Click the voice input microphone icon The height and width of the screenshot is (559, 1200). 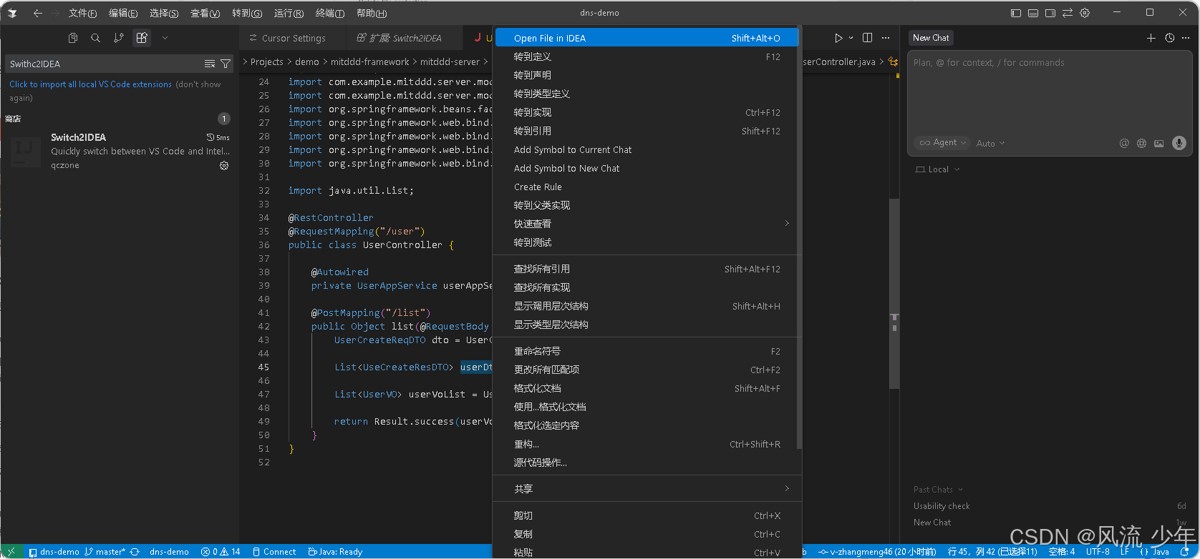point(1179,143)
